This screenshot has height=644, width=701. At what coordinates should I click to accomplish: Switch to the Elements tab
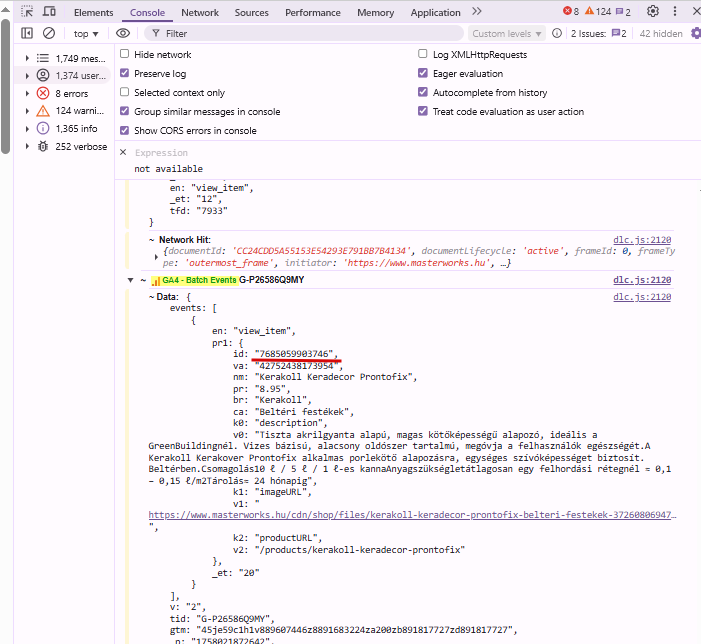(x=93, y=13)
